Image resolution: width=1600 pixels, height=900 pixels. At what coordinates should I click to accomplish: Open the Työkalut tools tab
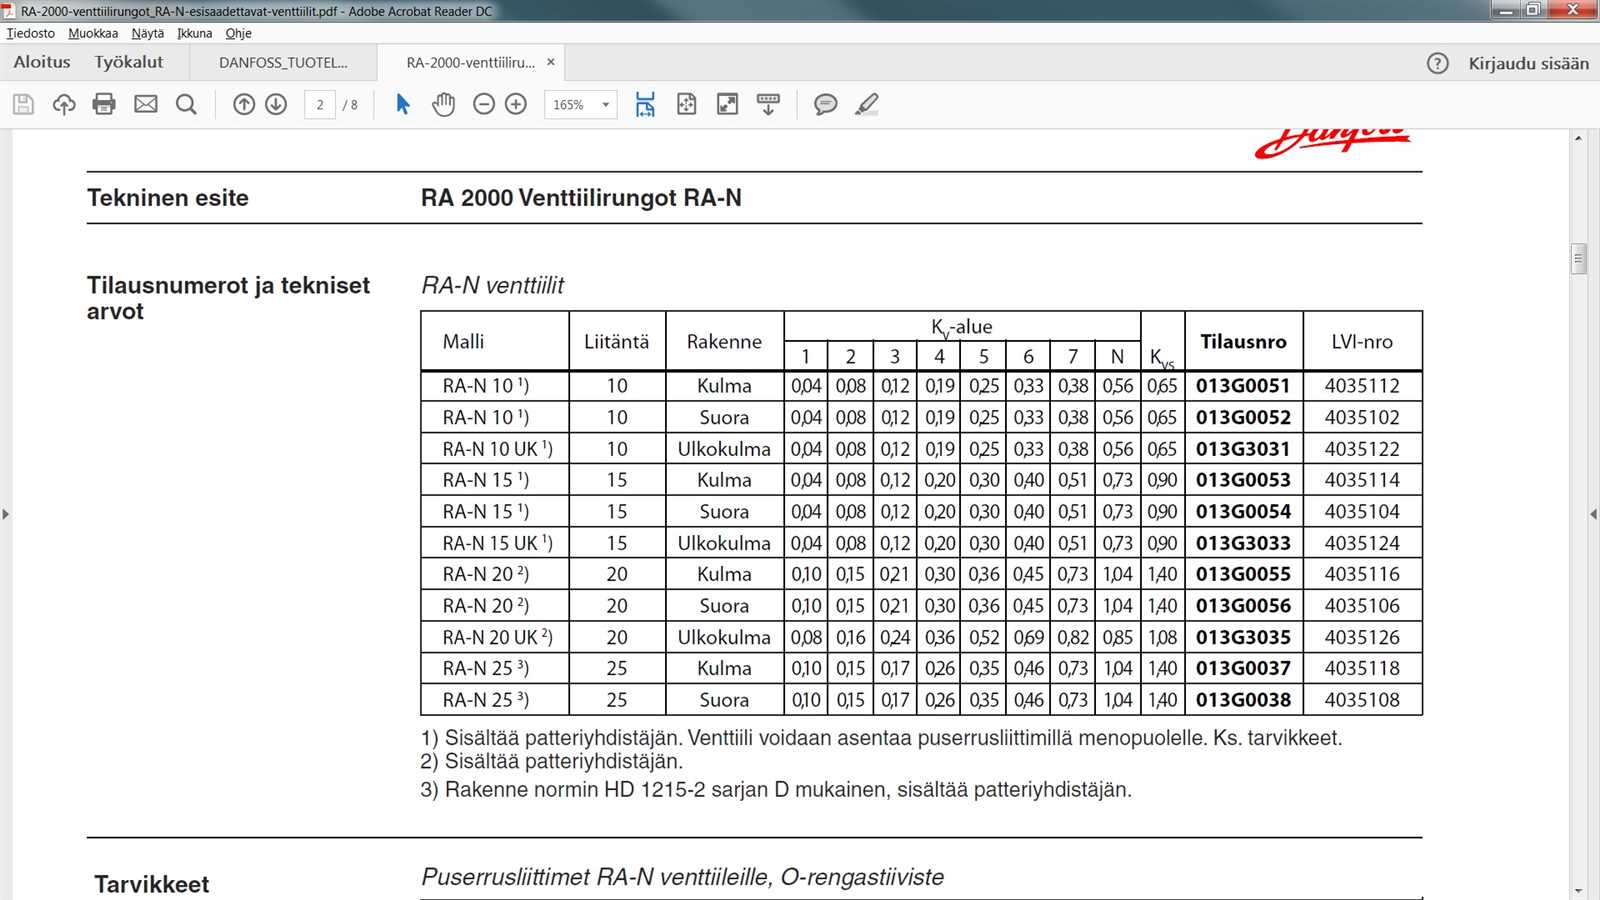[x=129, y=62]
